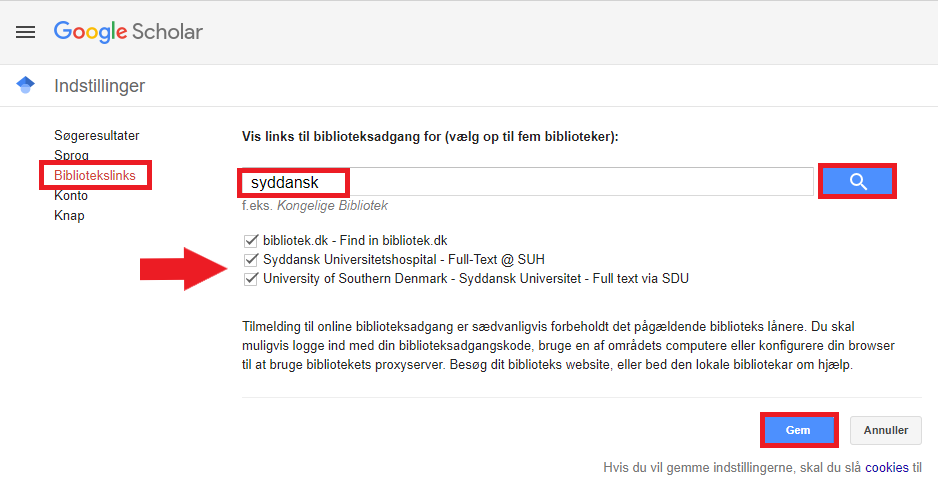Click the Annuller button
This screenshot has width=938, height=489.
pyautogui.click(x=885, y=430)
